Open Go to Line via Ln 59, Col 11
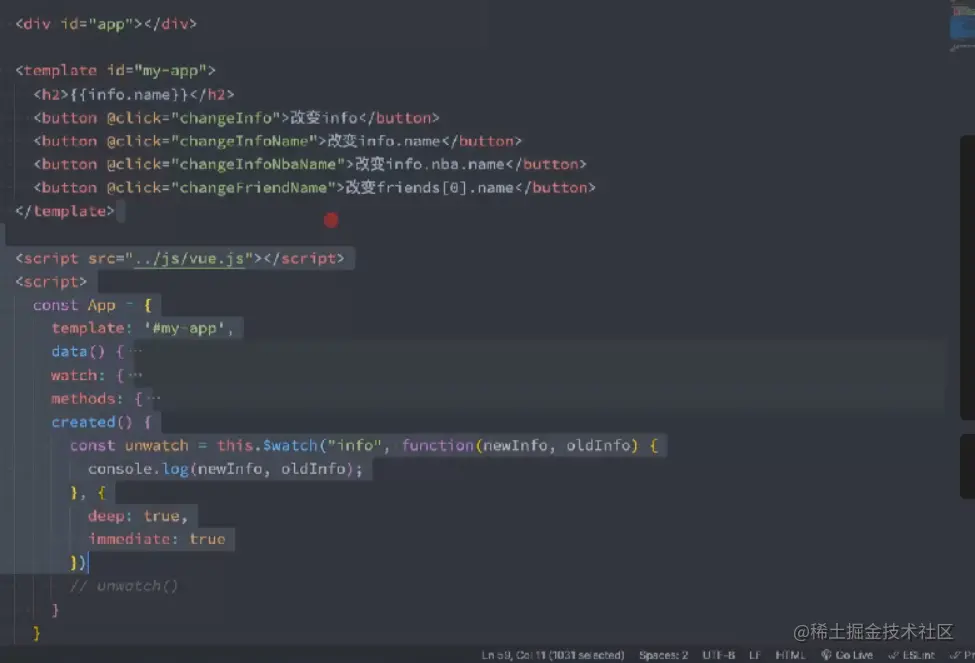 pos(553,655)
